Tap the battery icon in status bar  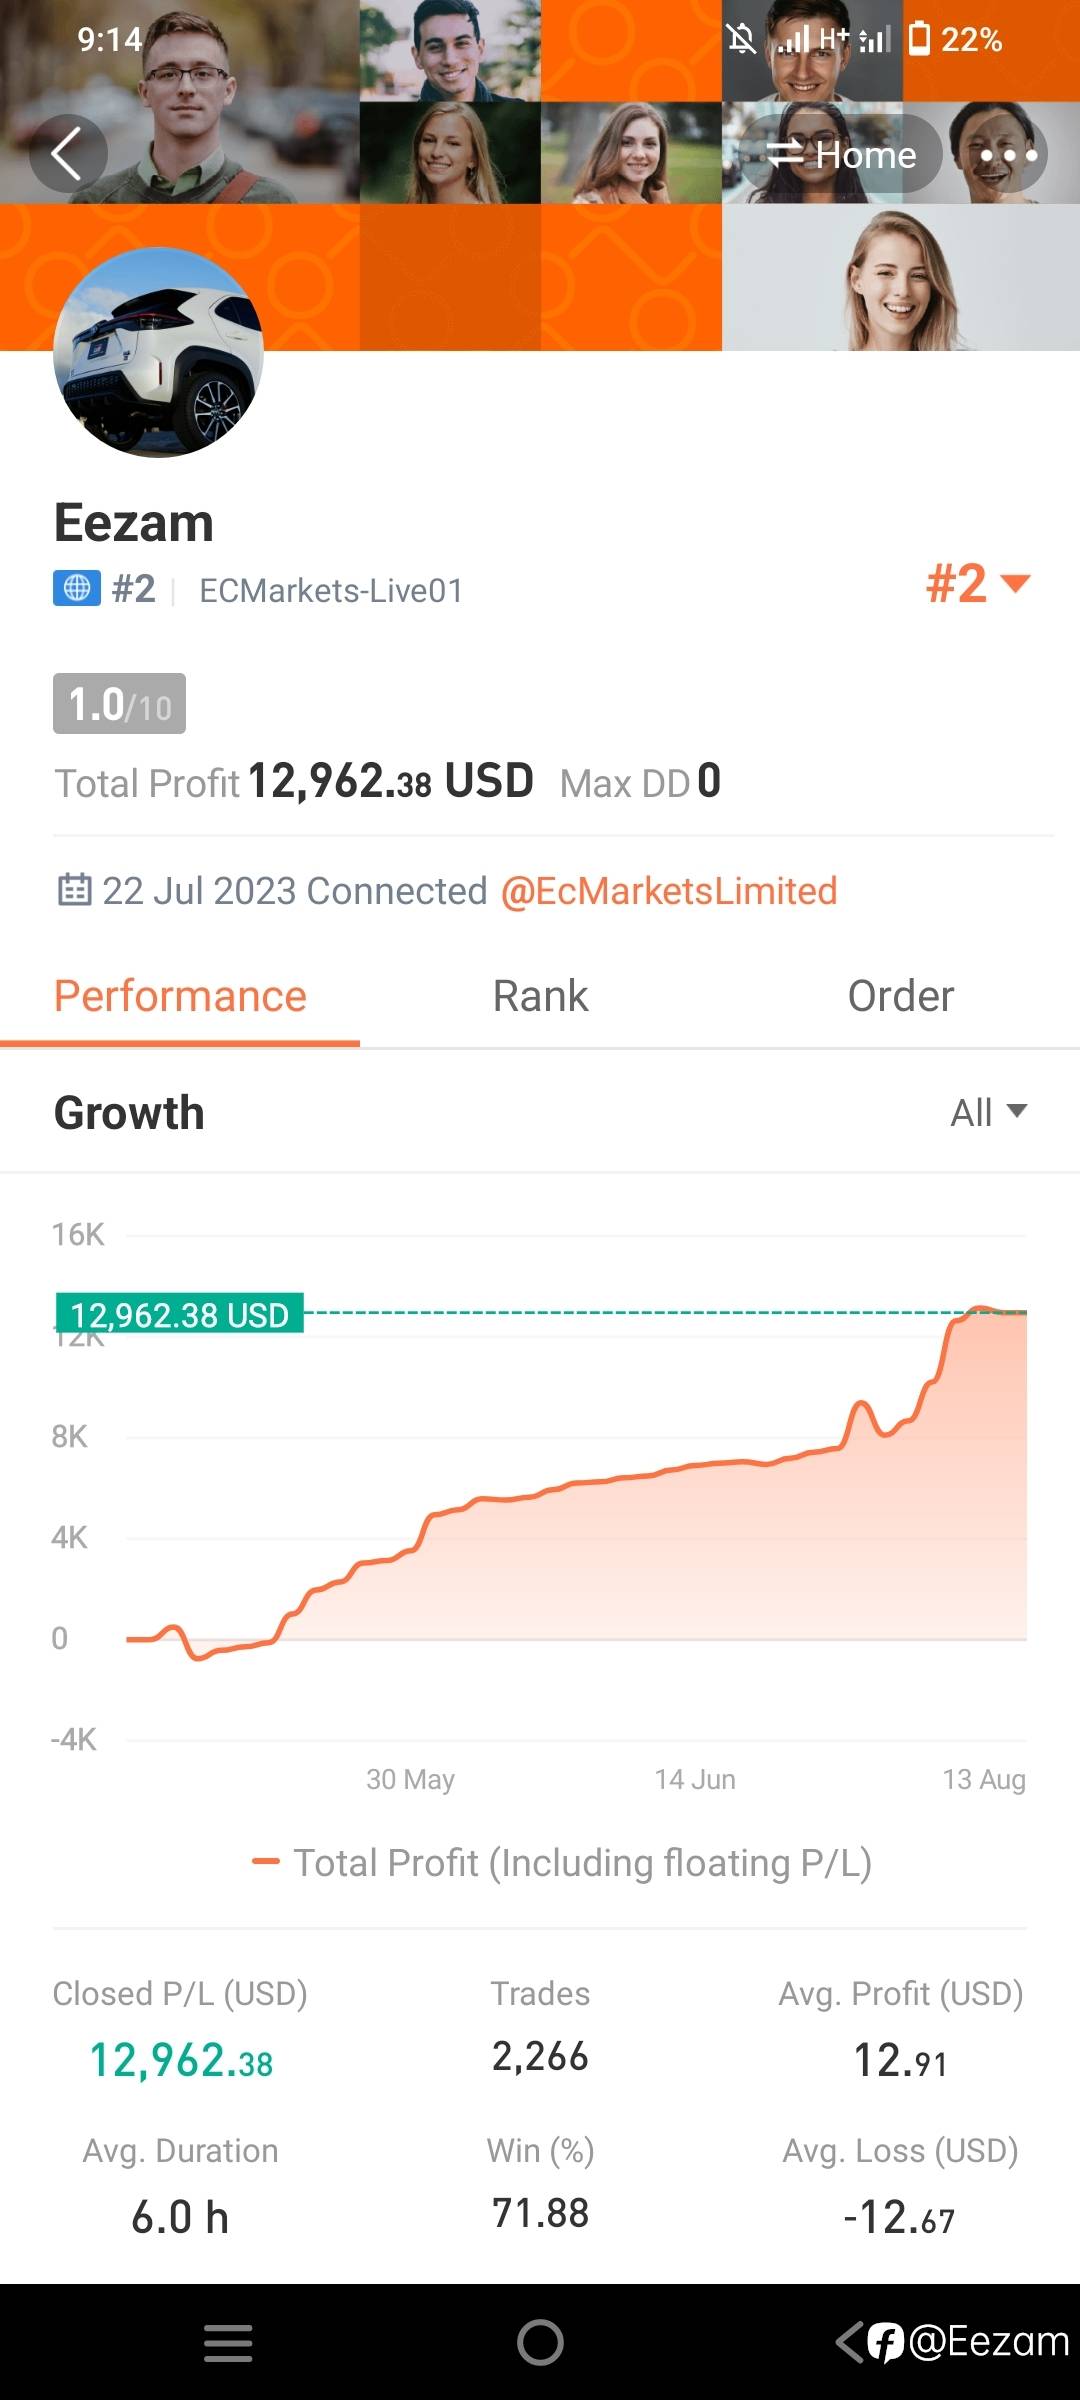[x=919, y=39]
